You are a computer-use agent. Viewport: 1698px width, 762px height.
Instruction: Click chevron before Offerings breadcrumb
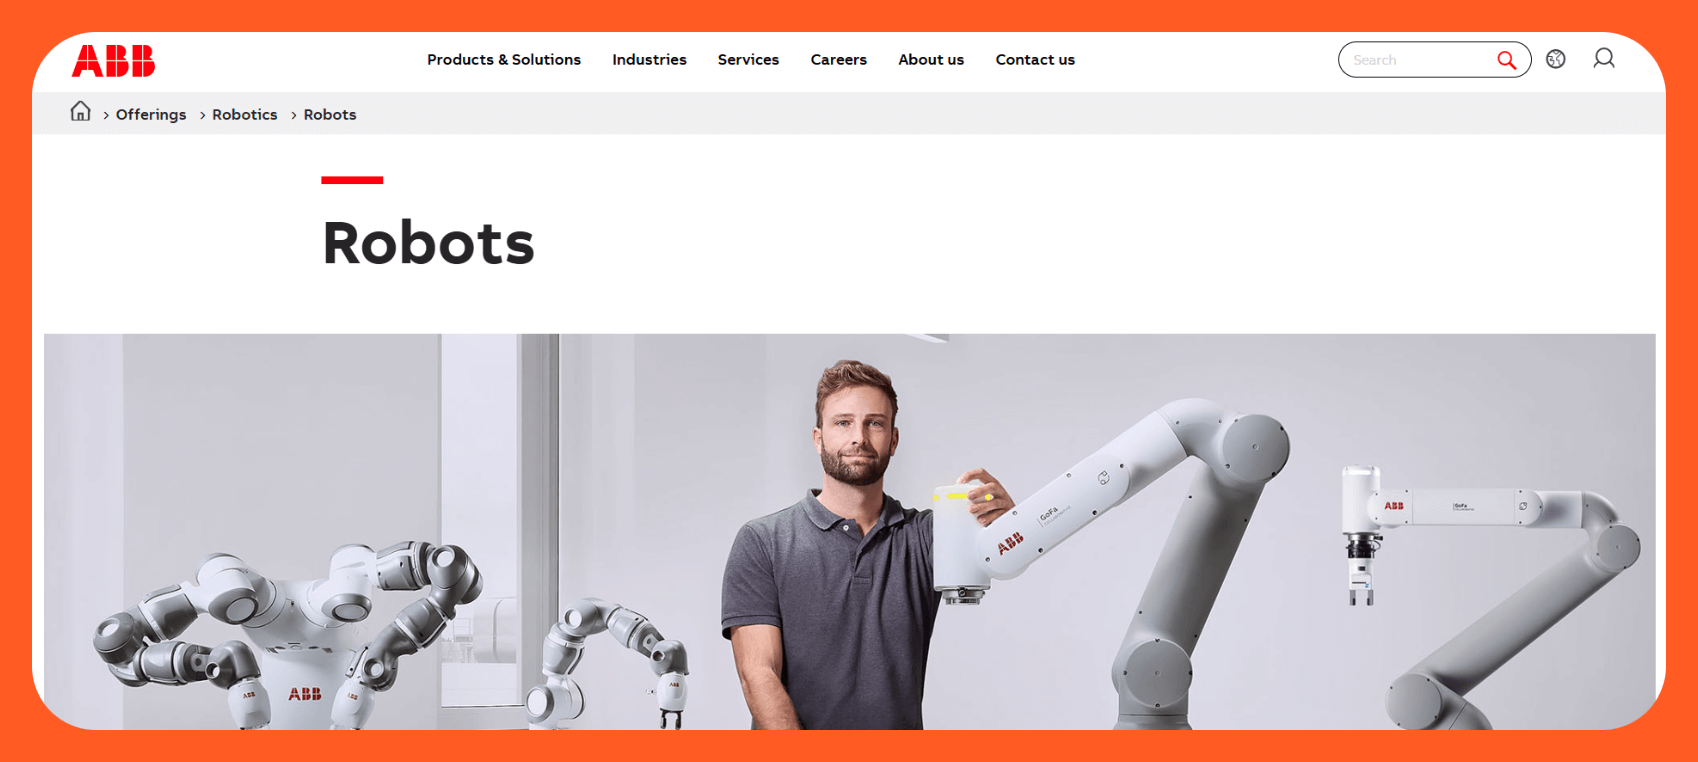click(x=106, y=116)
